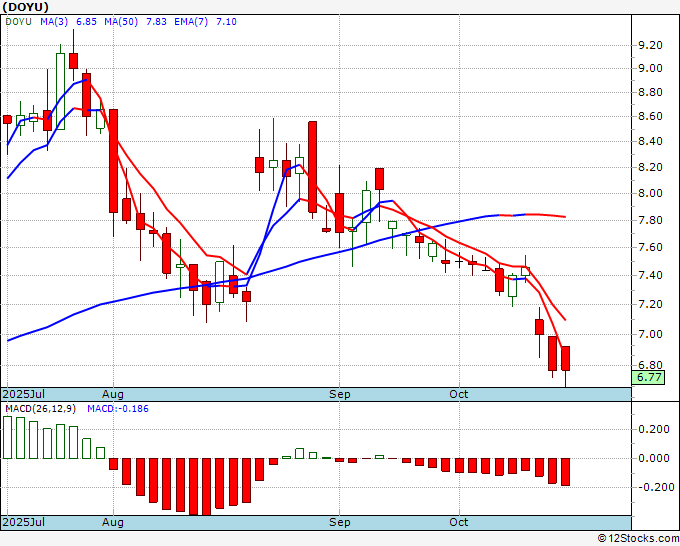Click the first green MACD histogram bar
Screen dimensions: 680x546
click(x=7, y=438)
